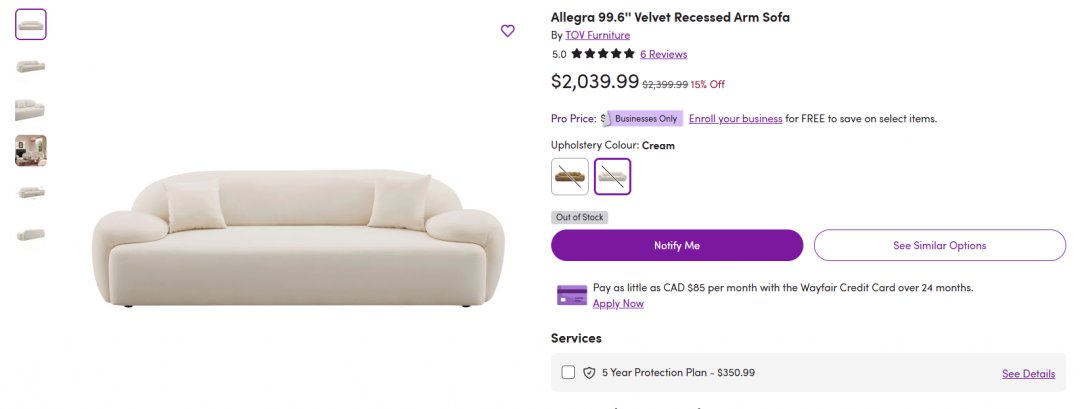Open See Details for protection plan
Viewport: 1080px width, 409px height.
click(x=1028, y=374)
